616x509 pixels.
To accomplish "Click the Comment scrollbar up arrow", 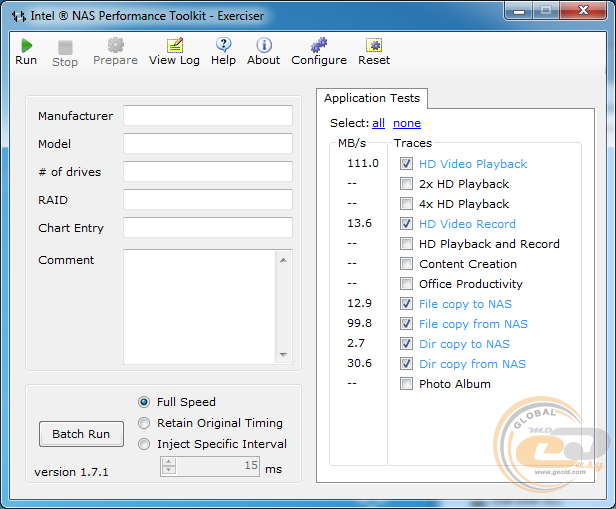I will pos(283,260).
